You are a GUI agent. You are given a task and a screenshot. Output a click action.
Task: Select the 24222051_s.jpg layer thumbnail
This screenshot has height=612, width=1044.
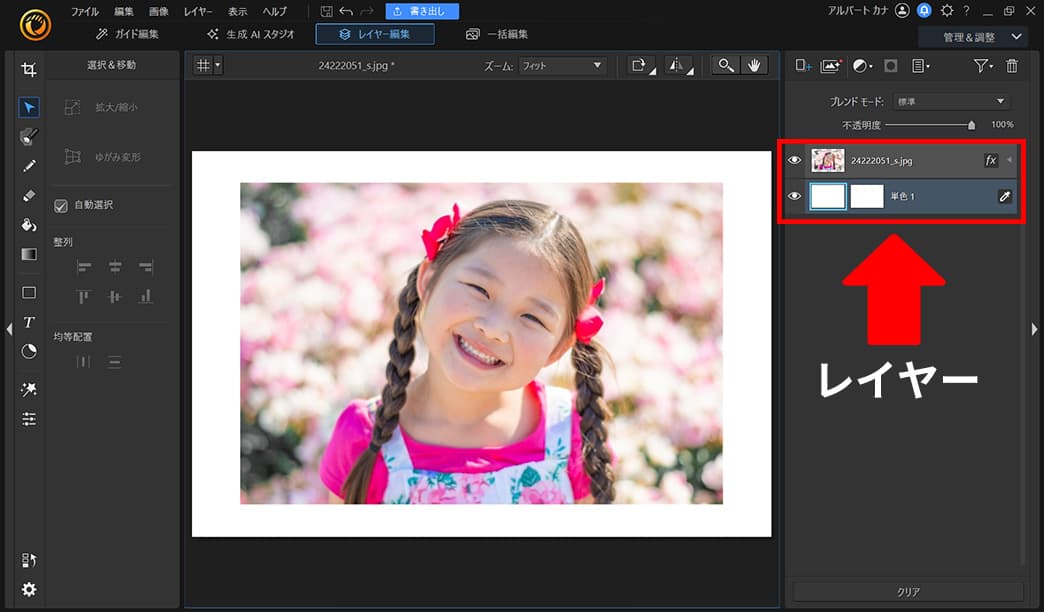(x=828, y=160)
